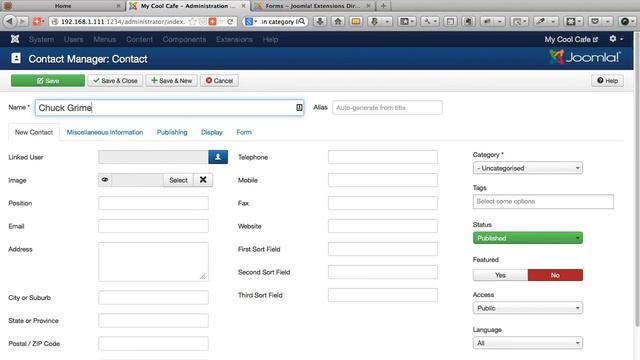Click the green Save button
640x360 pixels.
click(48, 81)
